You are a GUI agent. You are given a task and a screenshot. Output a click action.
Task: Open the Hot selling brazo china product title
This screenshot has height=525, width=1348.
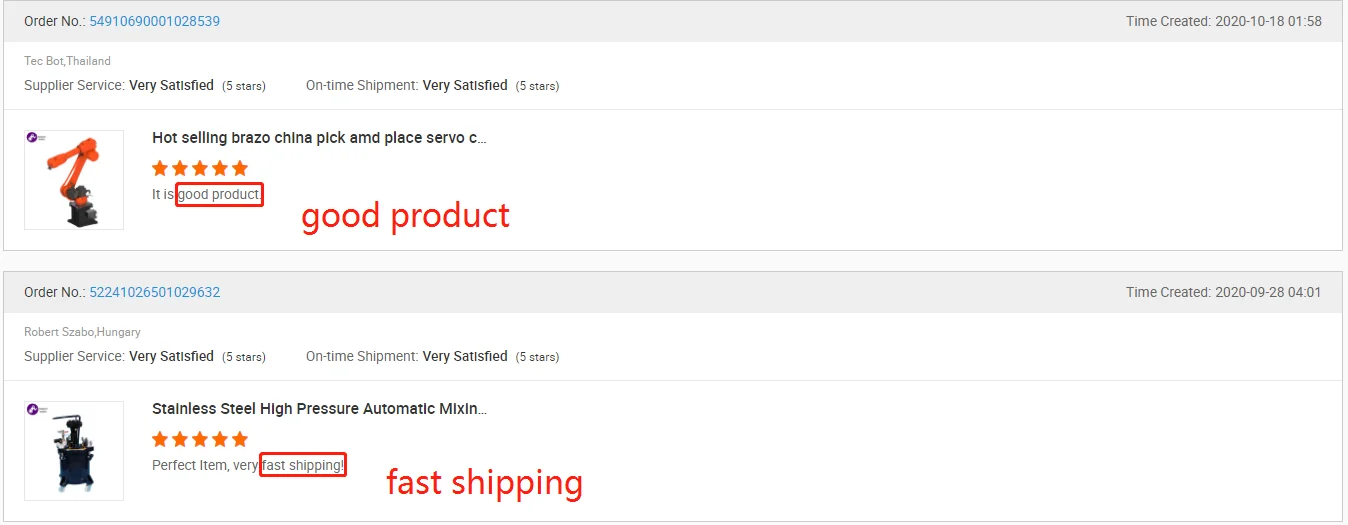pyautogui.click(x=319, y=138)
